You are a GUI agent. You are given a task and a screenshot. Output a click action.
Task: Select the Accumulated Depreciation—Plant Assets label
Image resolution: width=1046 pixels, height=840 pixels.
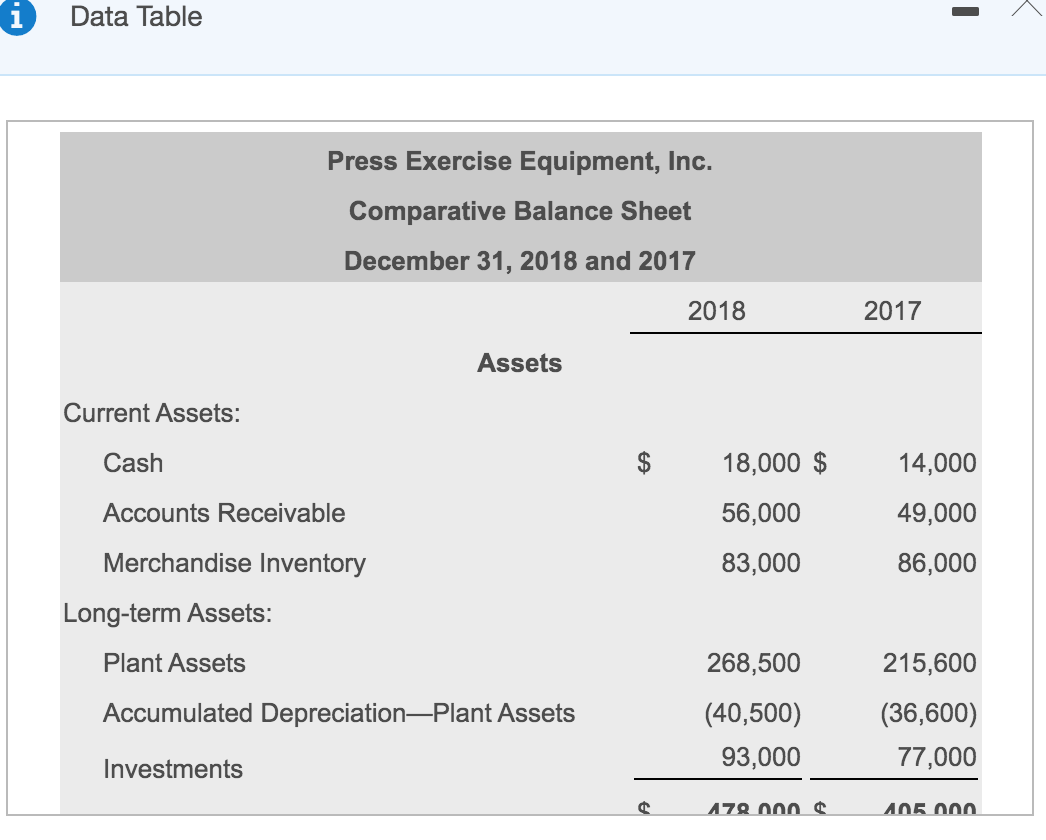[339, 713]
